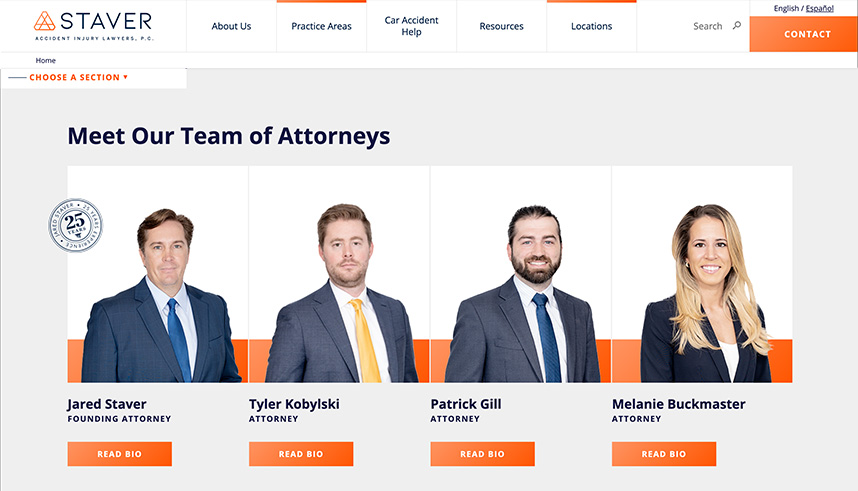Open the Locations menu

[x=592, y=26]
